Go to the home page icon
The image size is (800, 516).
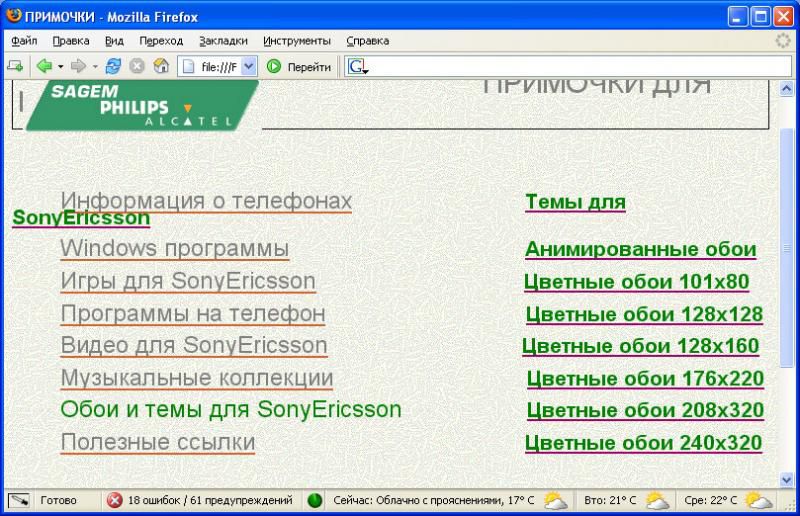coord(160,67)
